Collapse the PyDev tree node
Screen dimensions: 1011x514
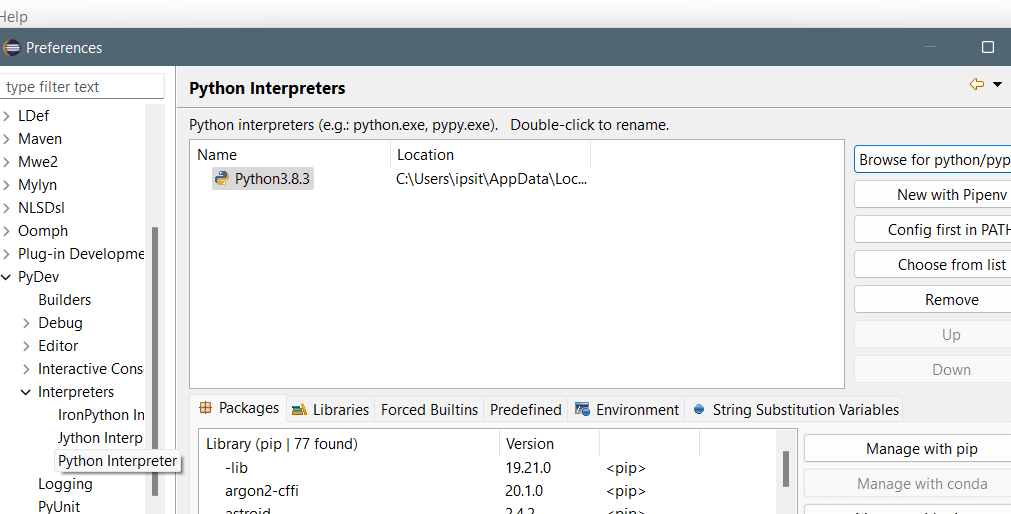[7, 277]
